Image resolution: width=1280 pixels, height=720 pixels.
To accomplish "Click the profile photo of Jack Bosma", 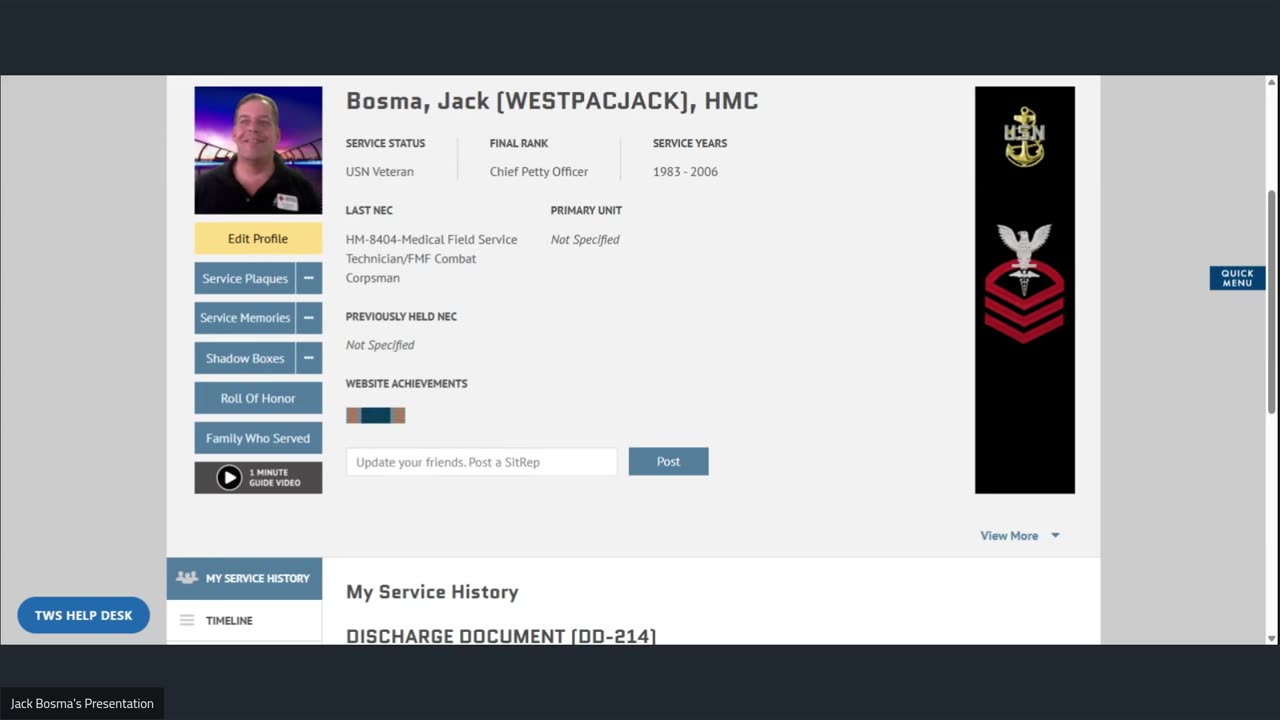I will (258, 150).
